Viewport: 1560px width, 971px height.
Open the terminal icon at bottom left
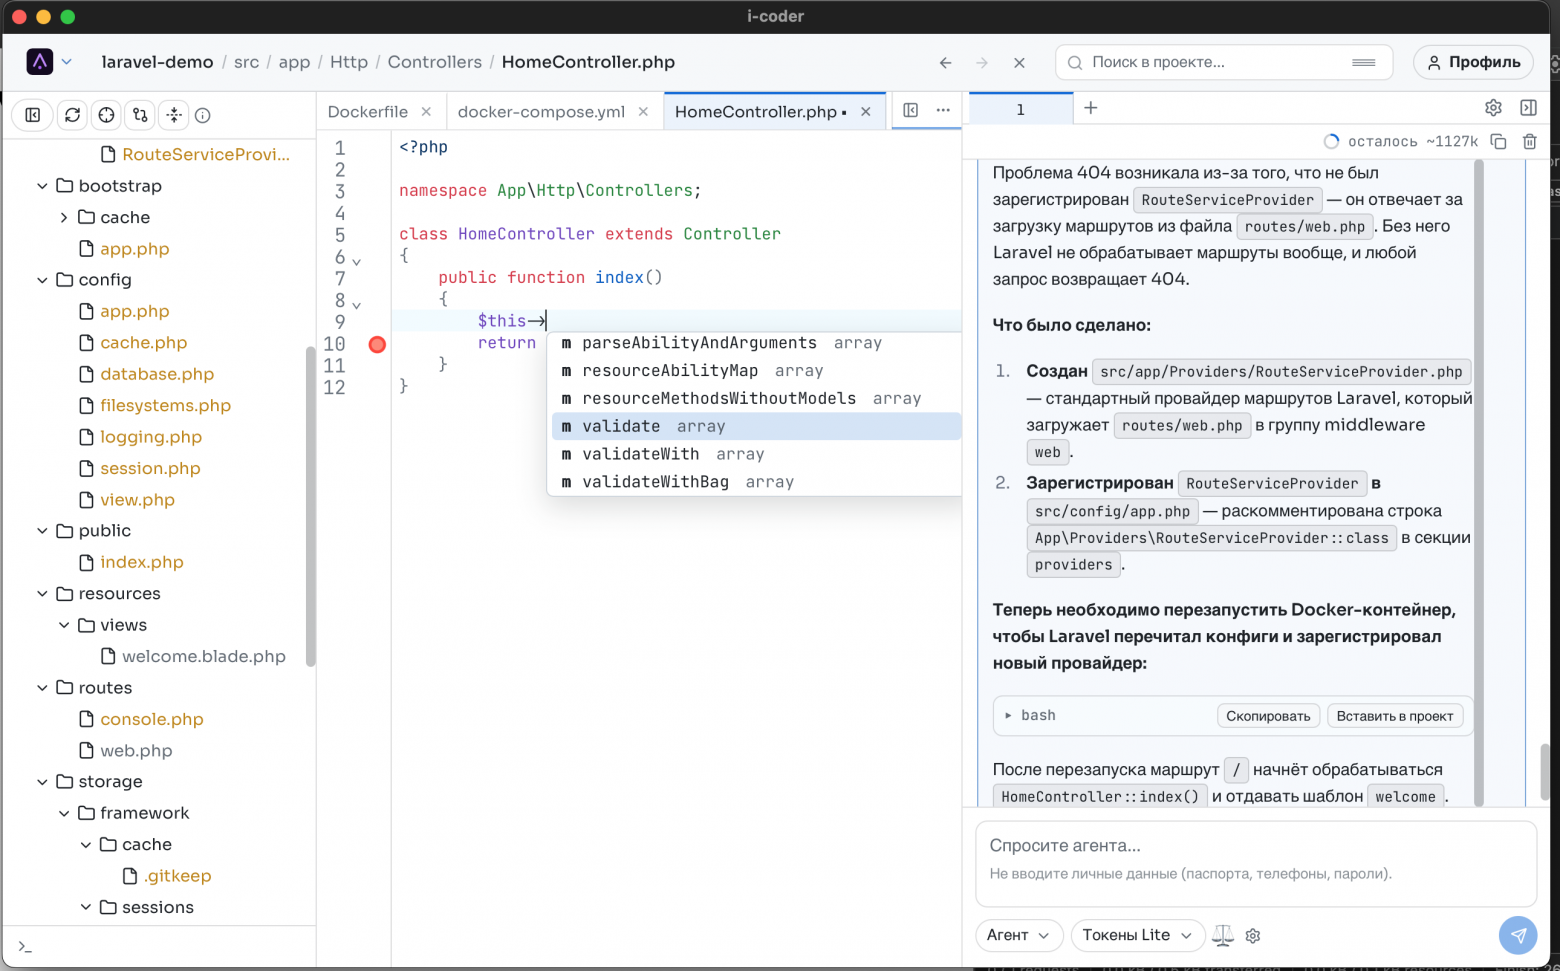click(x=25, y=946)
